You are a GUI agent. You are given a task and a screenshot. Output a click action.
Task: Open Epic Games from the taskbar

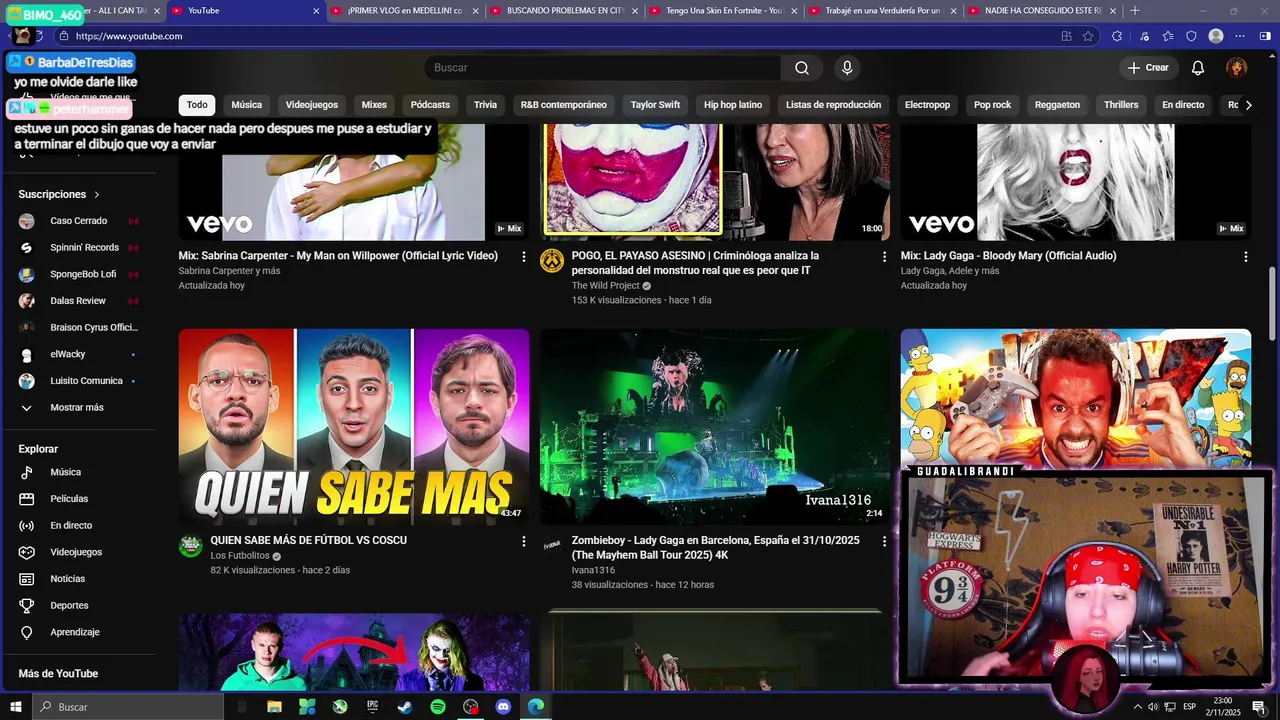point(372,707)
